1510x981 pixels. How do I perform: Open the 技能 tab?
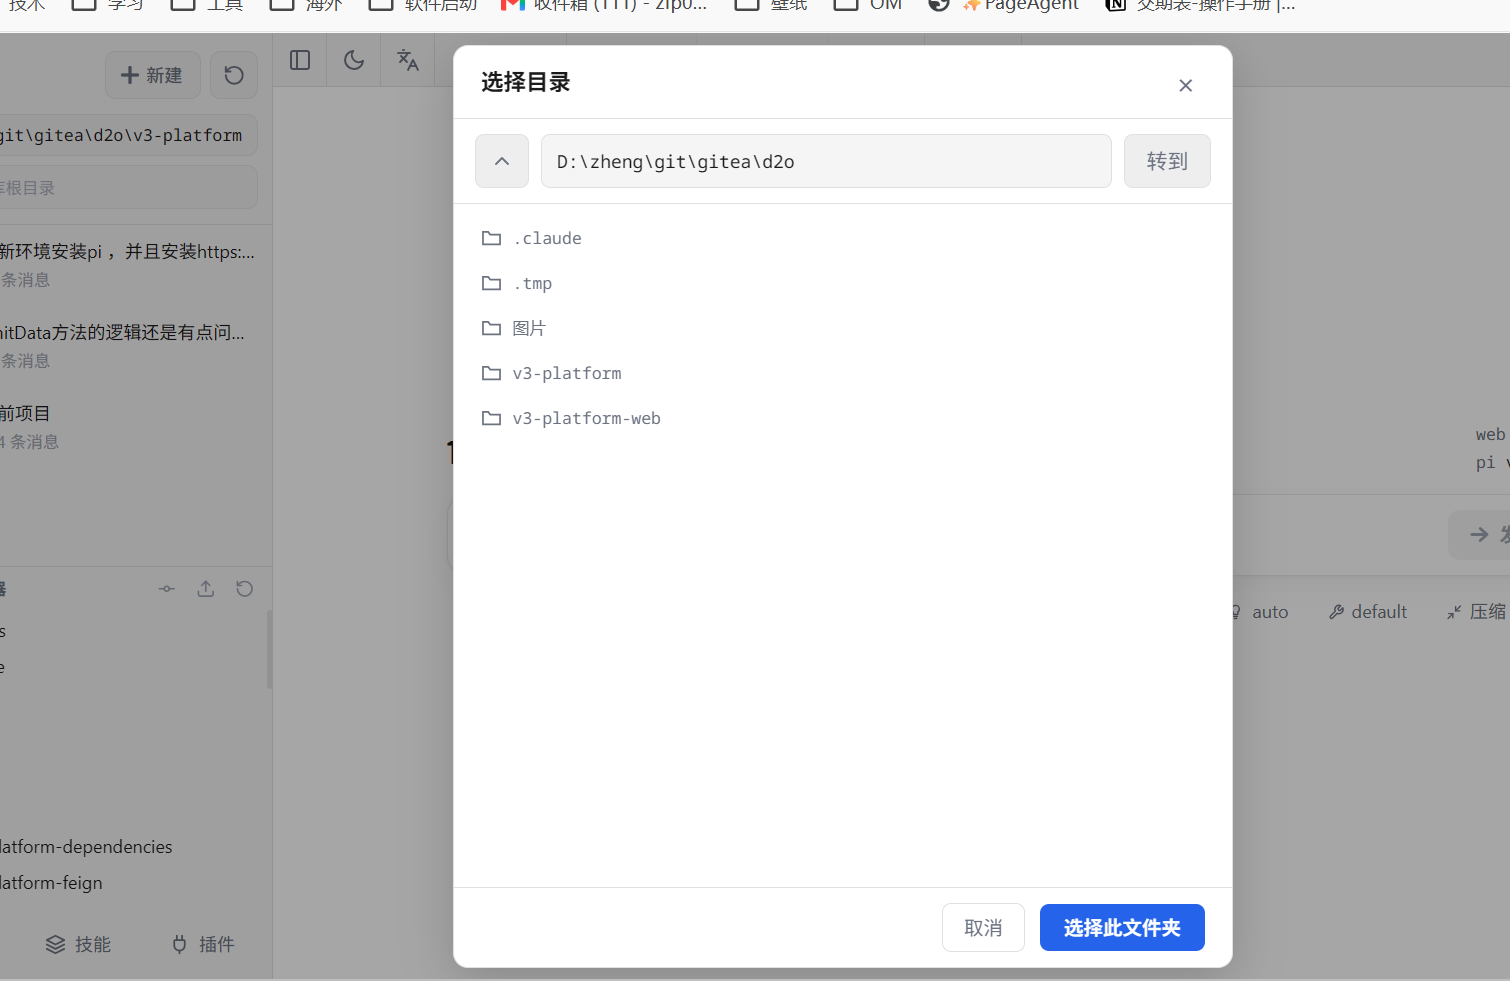point(79,944)
